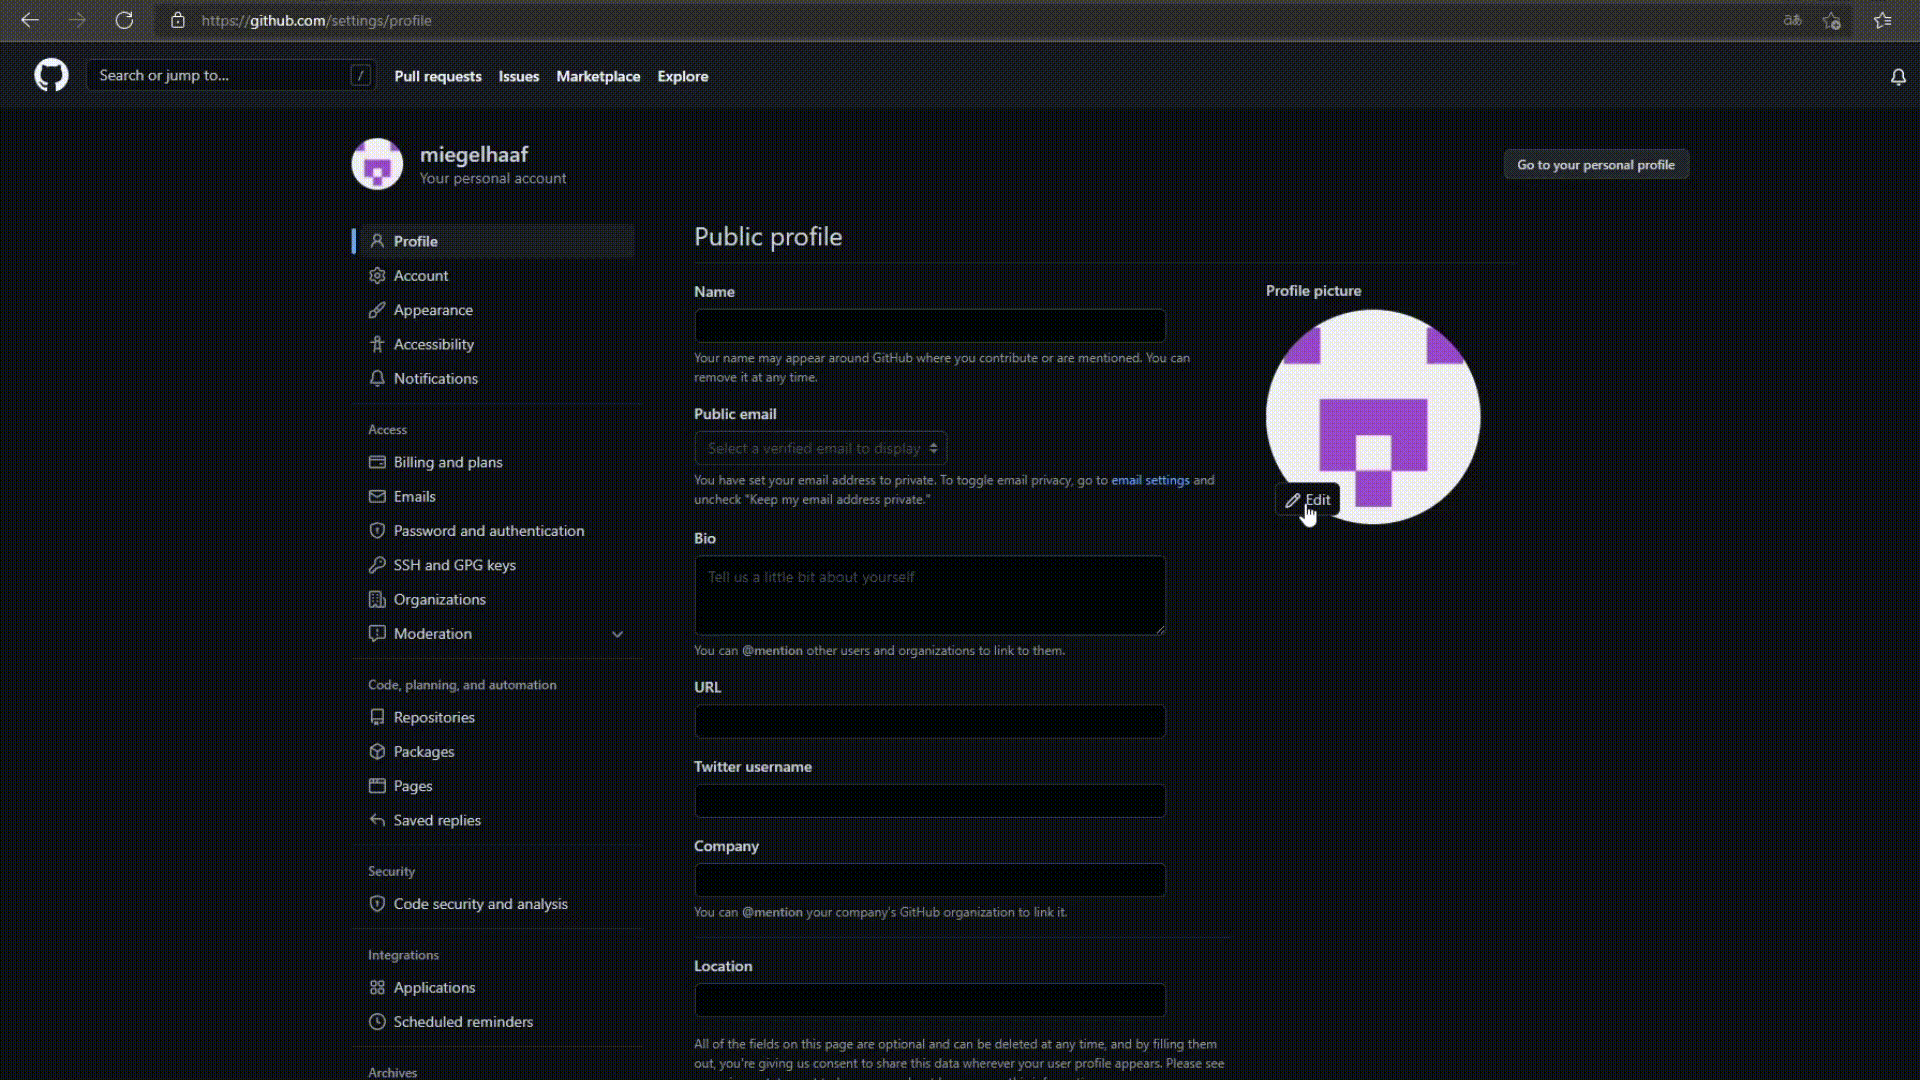Screen dimensions: 1920x1080
Task: Click inside the Bio text area
Action: point(929,595)
